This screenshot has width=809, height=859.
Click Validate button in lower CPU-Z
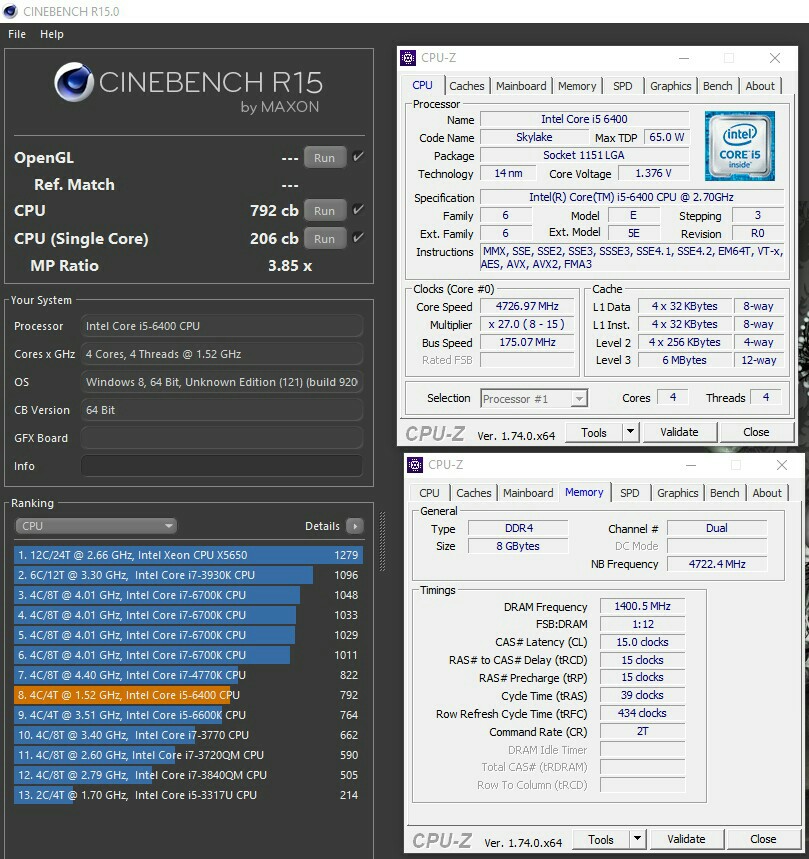pyautogui.click(x=686, y=839)
